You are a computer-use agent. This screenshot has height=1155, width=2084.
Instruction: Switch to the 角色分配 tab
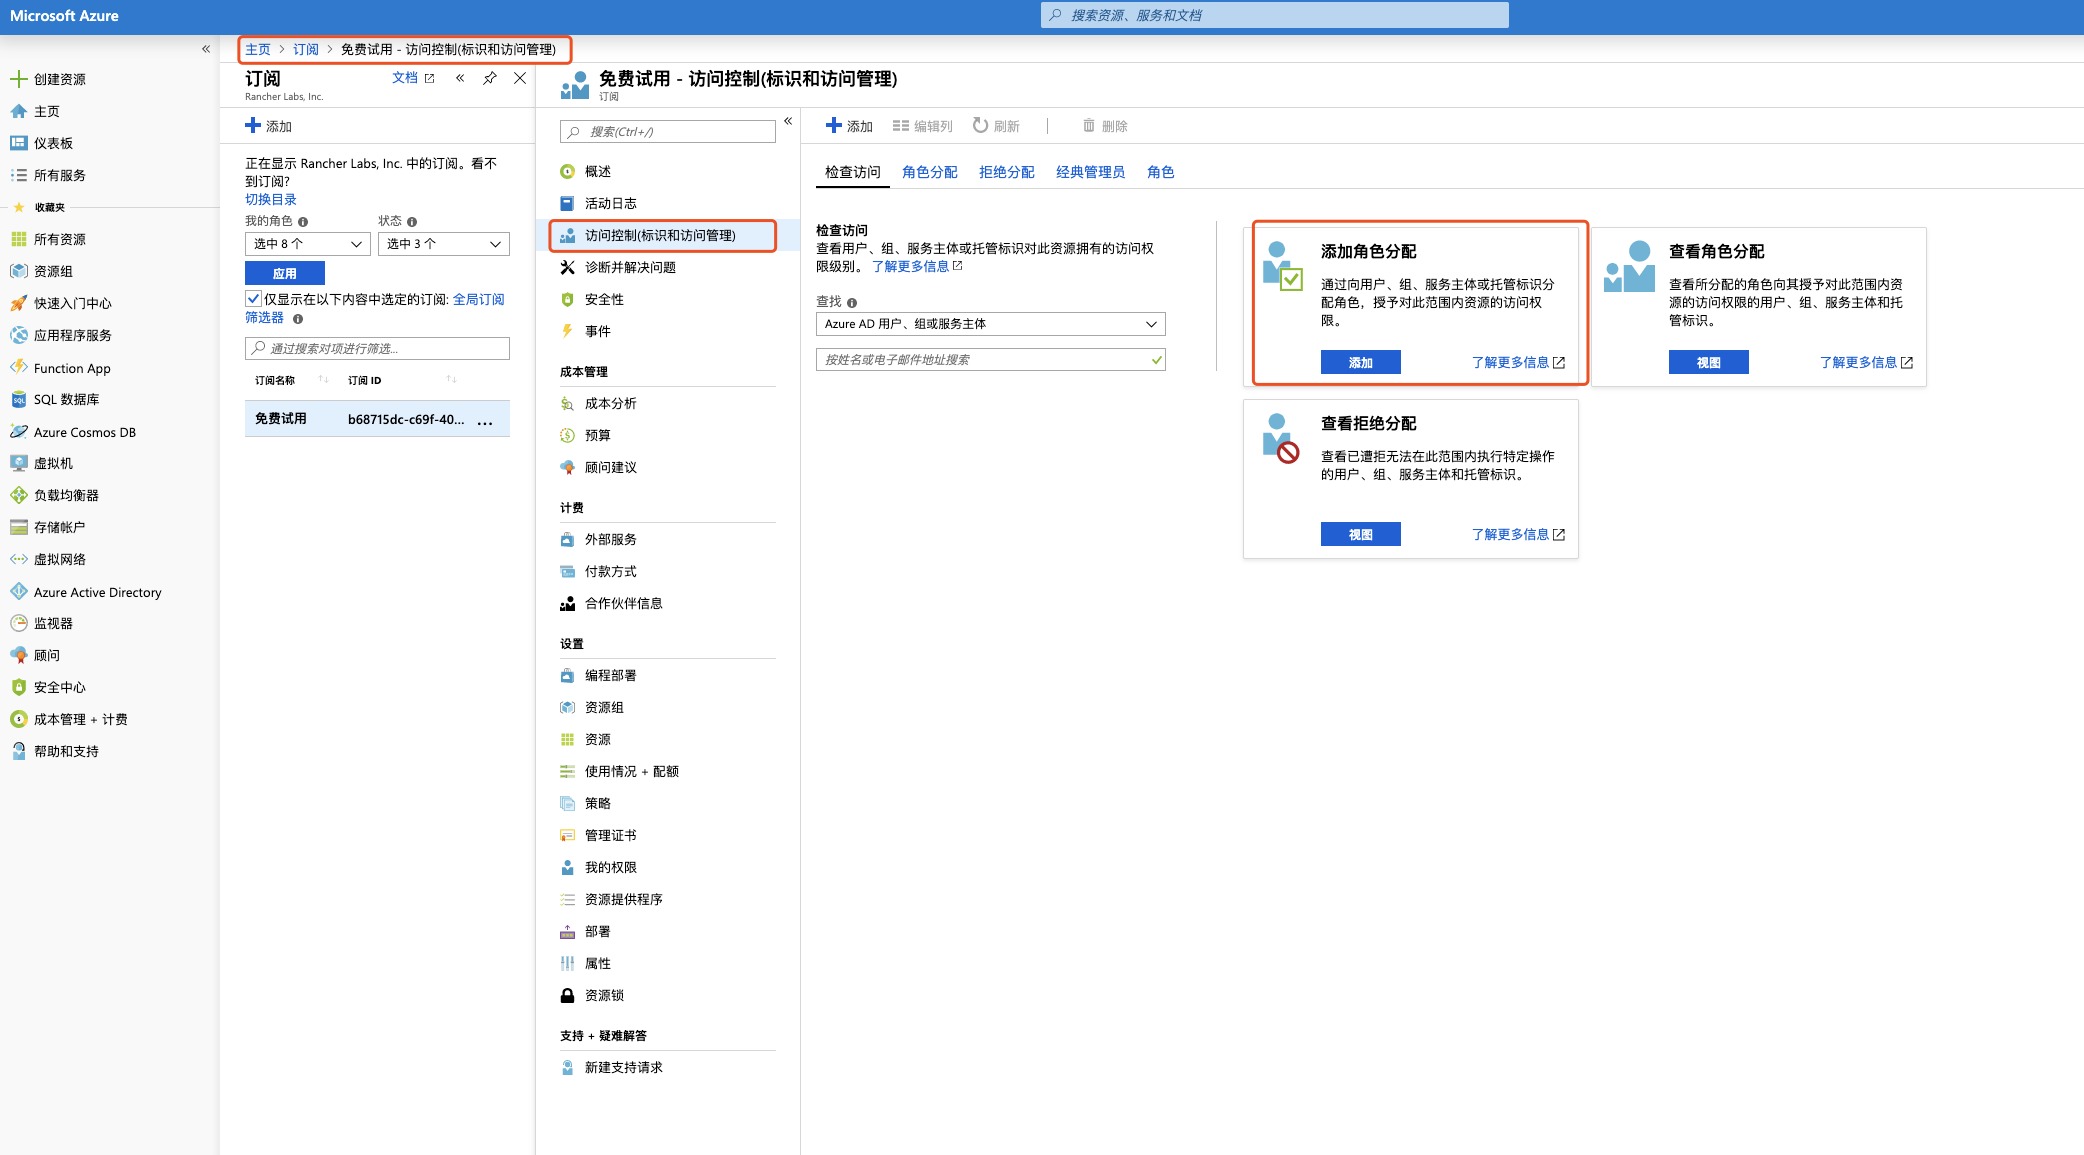point(929,172)
